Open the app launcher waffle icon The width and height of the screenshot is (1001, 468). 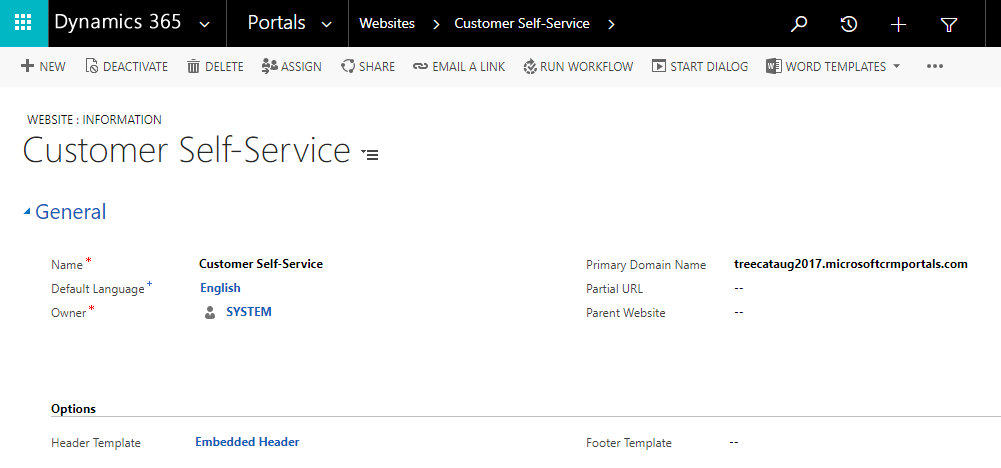(24, 24)
